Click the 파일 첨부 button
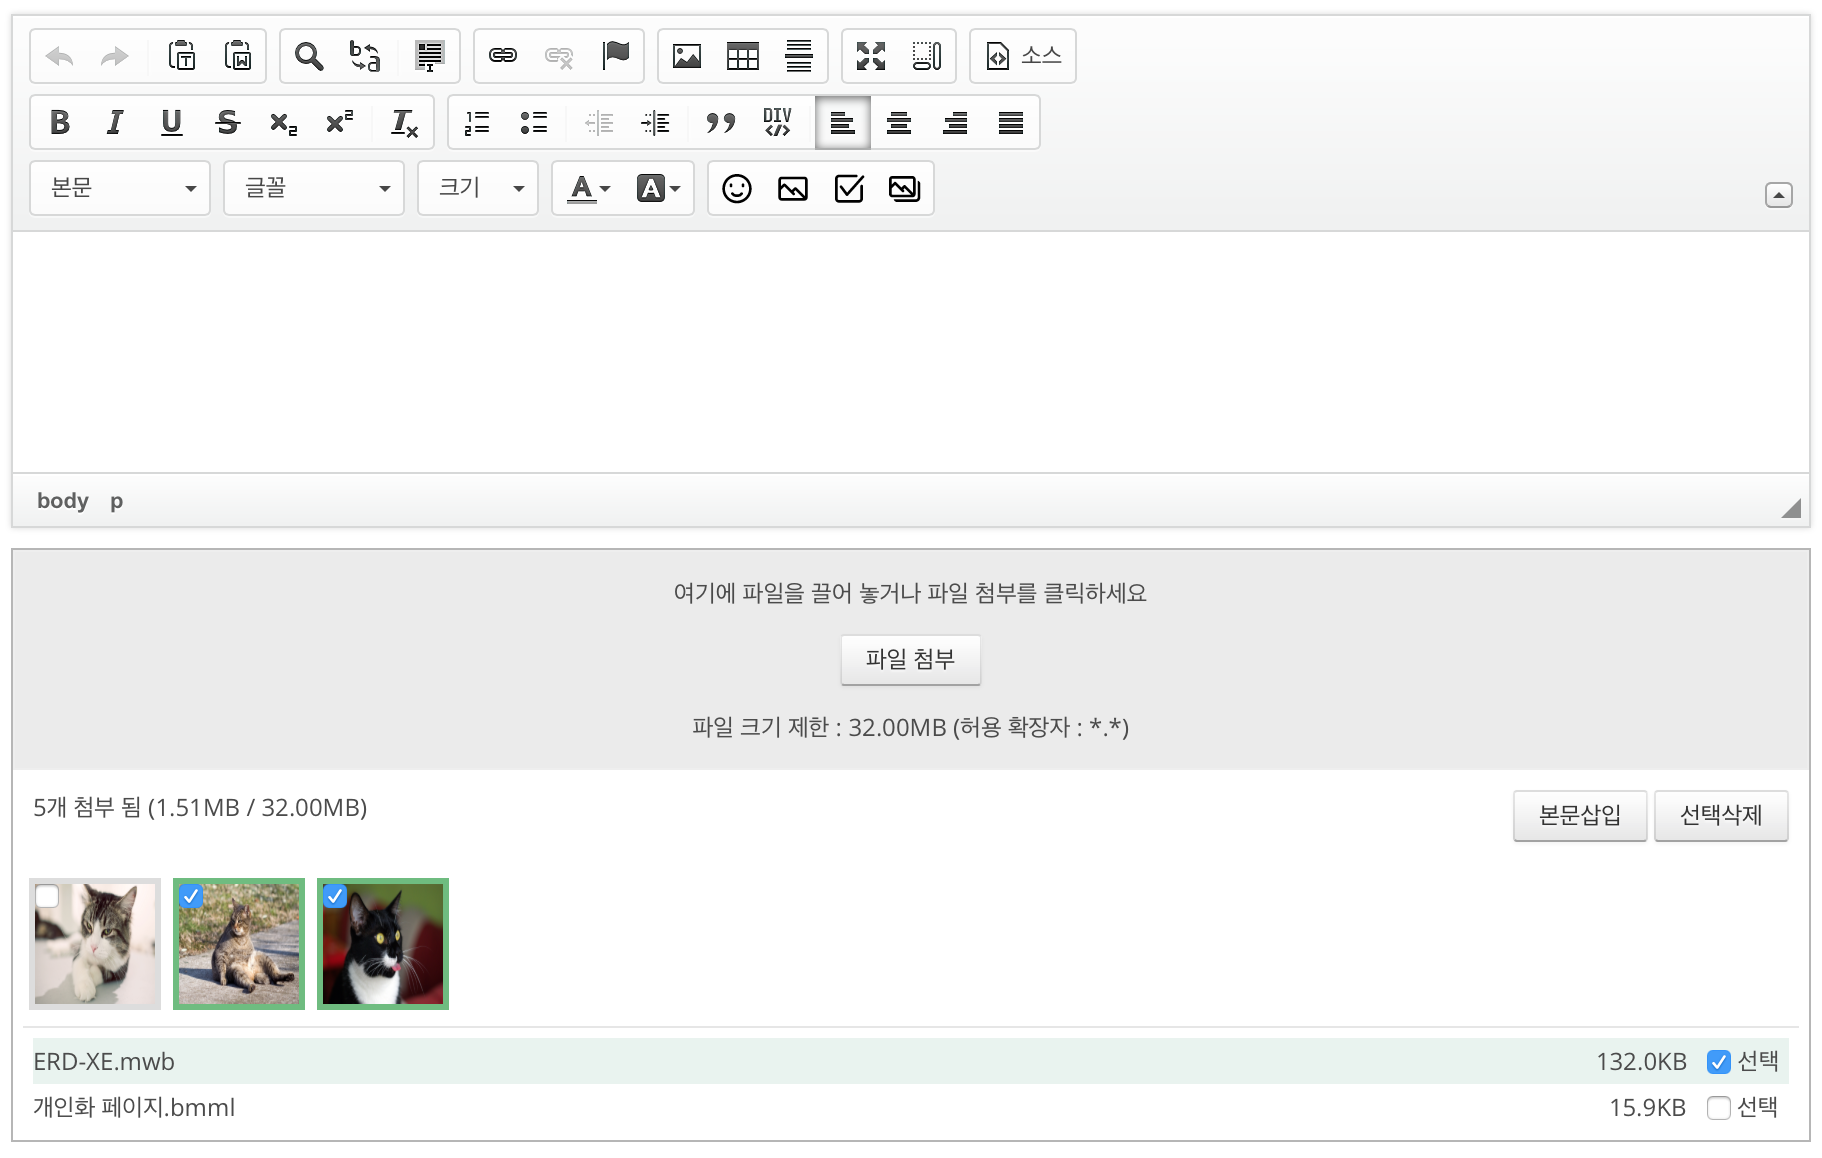The image size is (1822, 1158). pos(910,660)
